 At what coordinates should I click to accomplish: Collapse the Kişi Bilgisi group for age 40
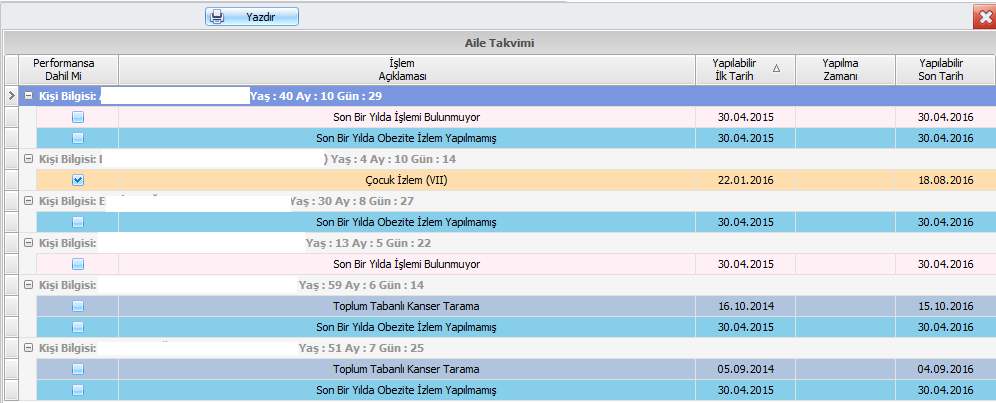coord(27,96)
